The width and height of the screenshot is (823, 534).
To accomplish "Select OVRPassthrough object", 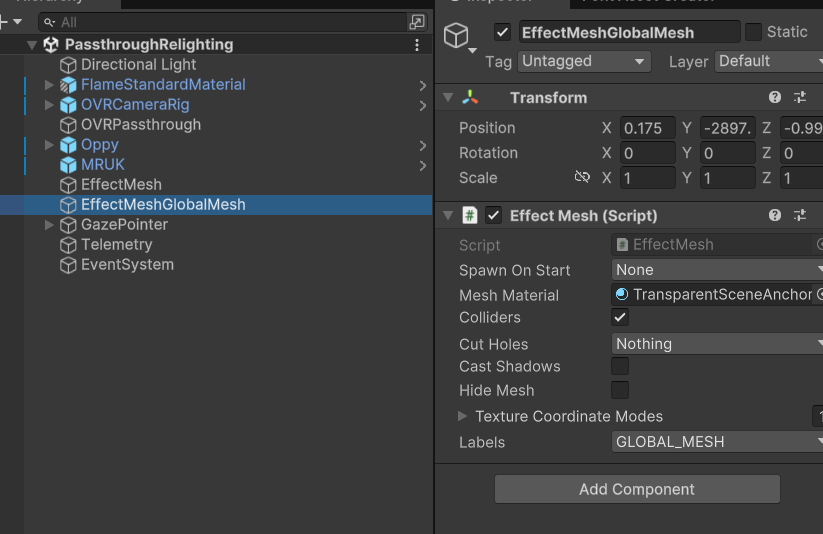I will tap(141, 124).
